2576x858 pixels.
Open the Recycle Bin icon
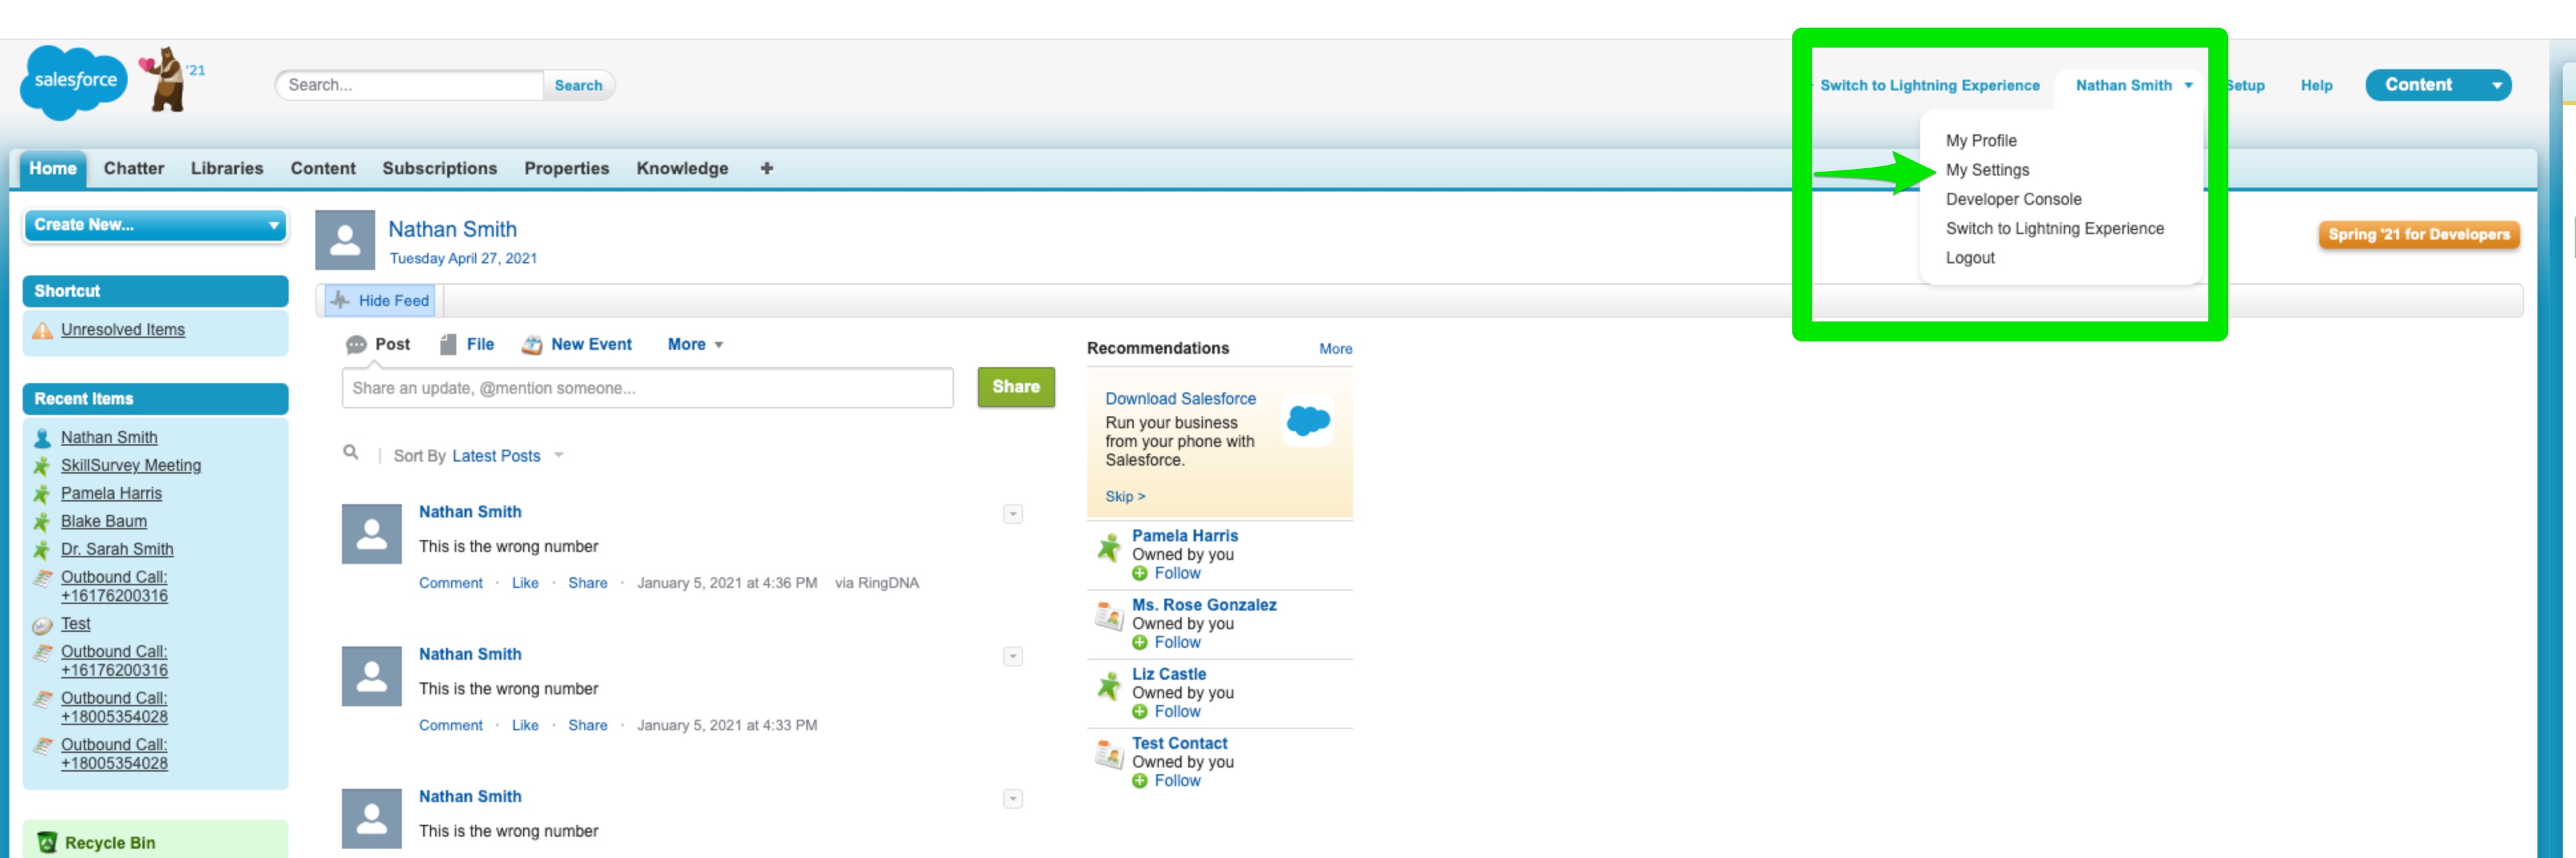pyautogui.click(x=46, y=842)
